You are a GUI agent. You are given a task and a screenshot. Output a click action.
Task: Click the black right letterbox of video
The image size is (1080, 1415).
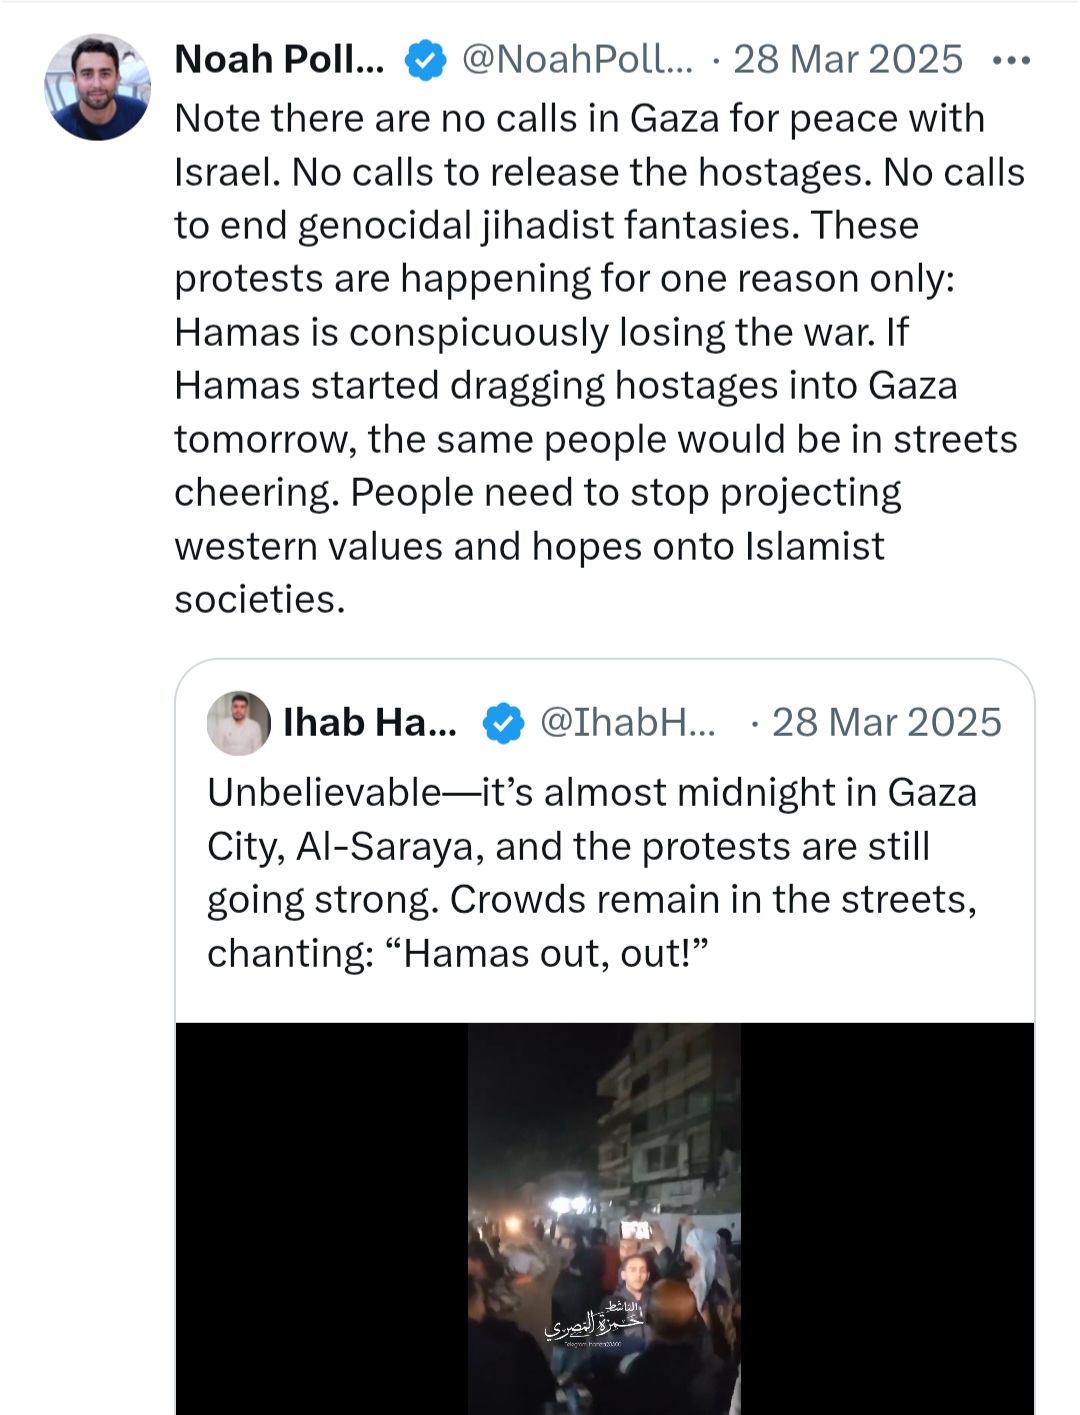pyautogui.click(x=887, y=1218)
